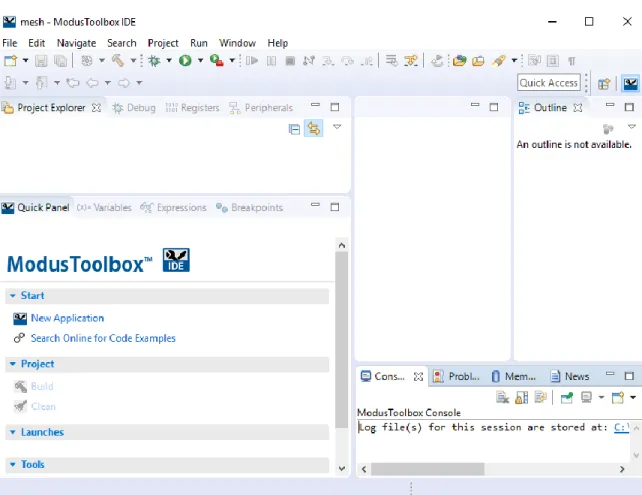Toggle Show Whitespace Characters pilcrow icon
The width and height of the screenshot is (642, 495).
(572, 61)
